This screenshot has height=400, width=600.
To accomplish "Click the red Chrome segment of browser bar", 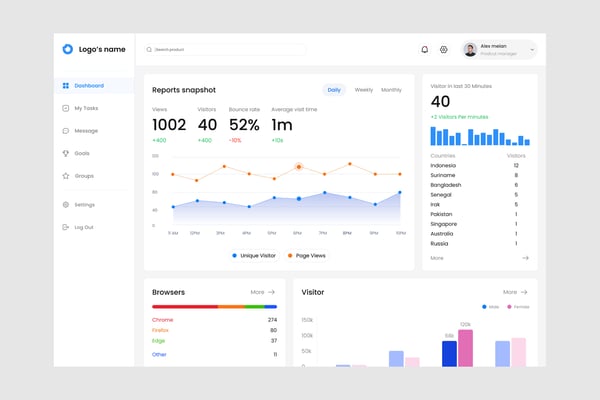I will click(x=185, y=306).
